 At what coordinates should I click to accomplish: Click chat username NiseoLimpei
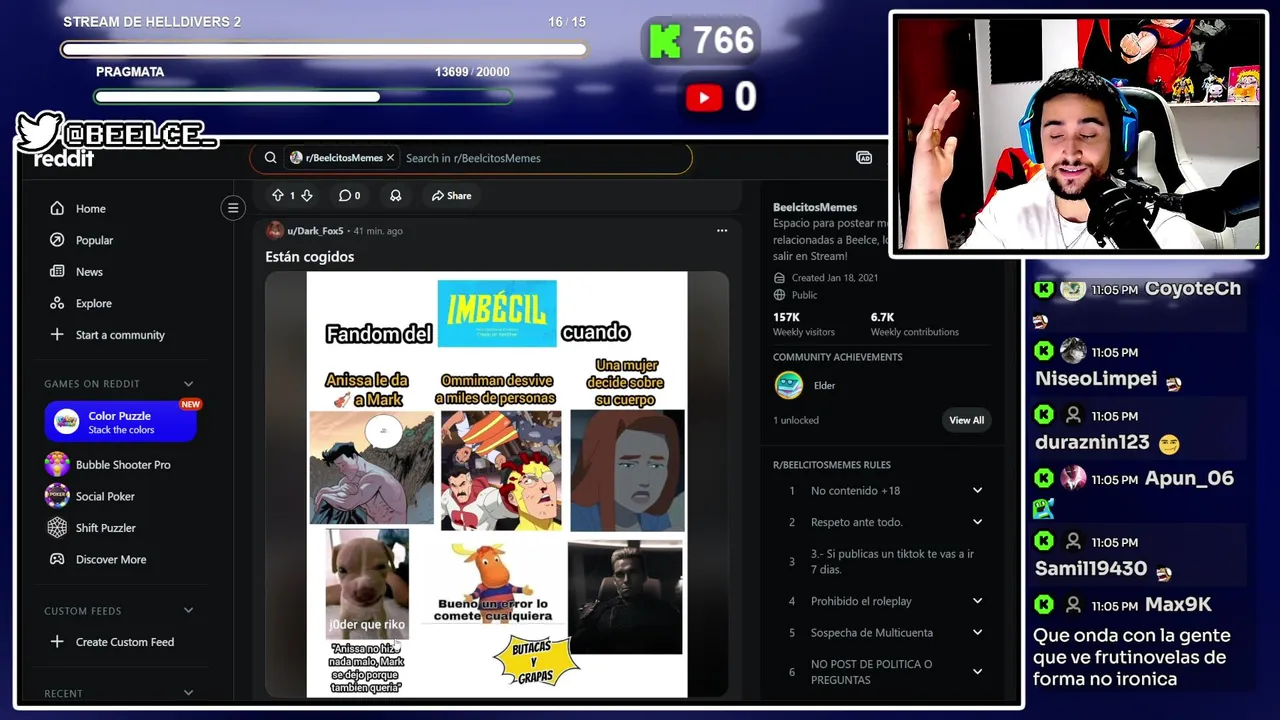1096,379
